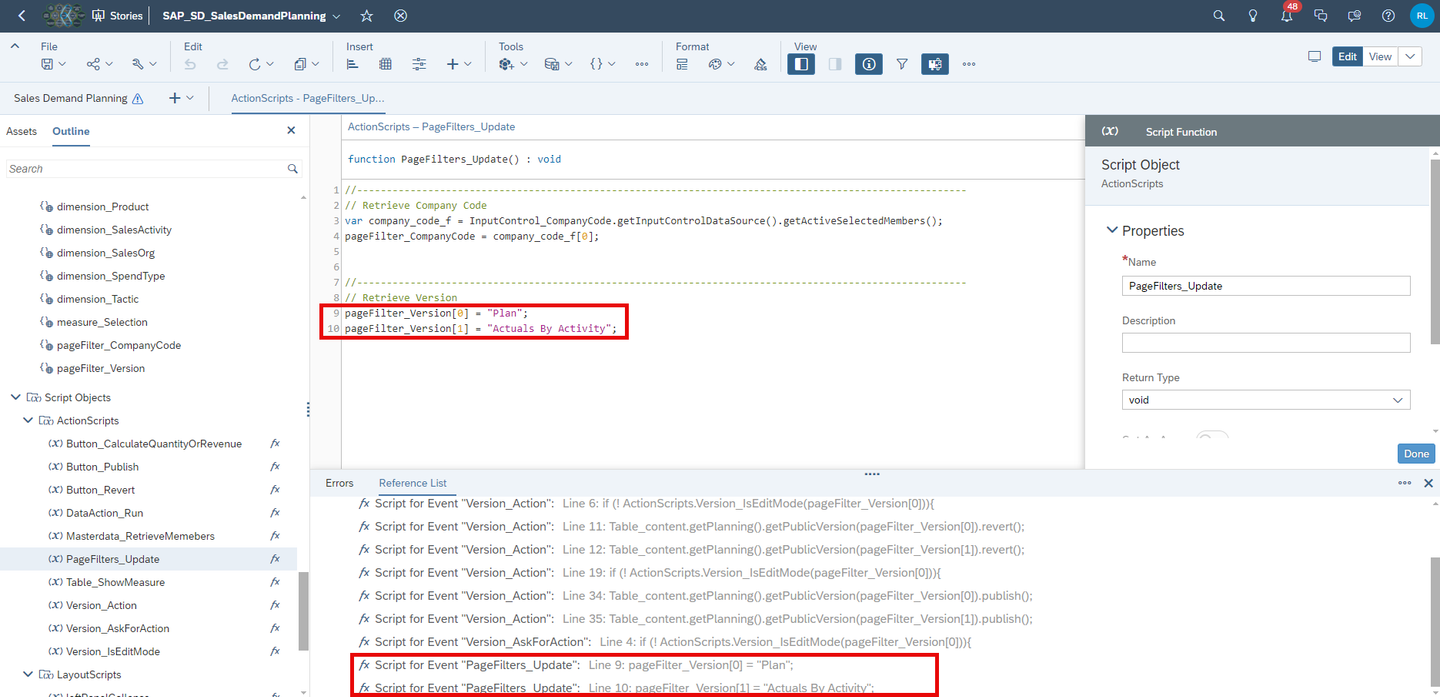Close the story with circled X icon
This screenshot has height=697, width=1440.
click(x=400, y=16)
